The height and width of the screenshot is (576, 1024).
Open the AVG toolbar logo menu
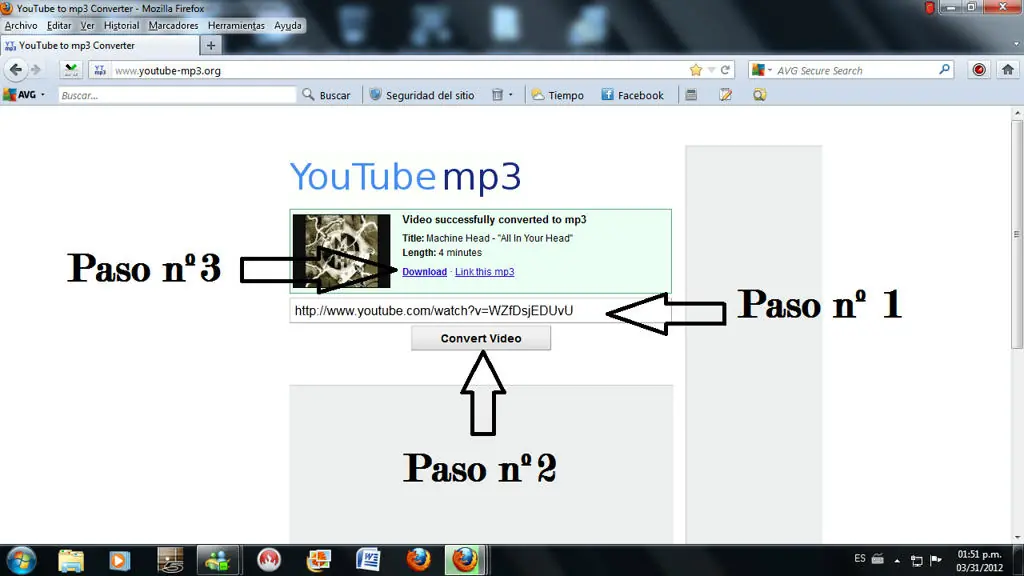[25, 95]
